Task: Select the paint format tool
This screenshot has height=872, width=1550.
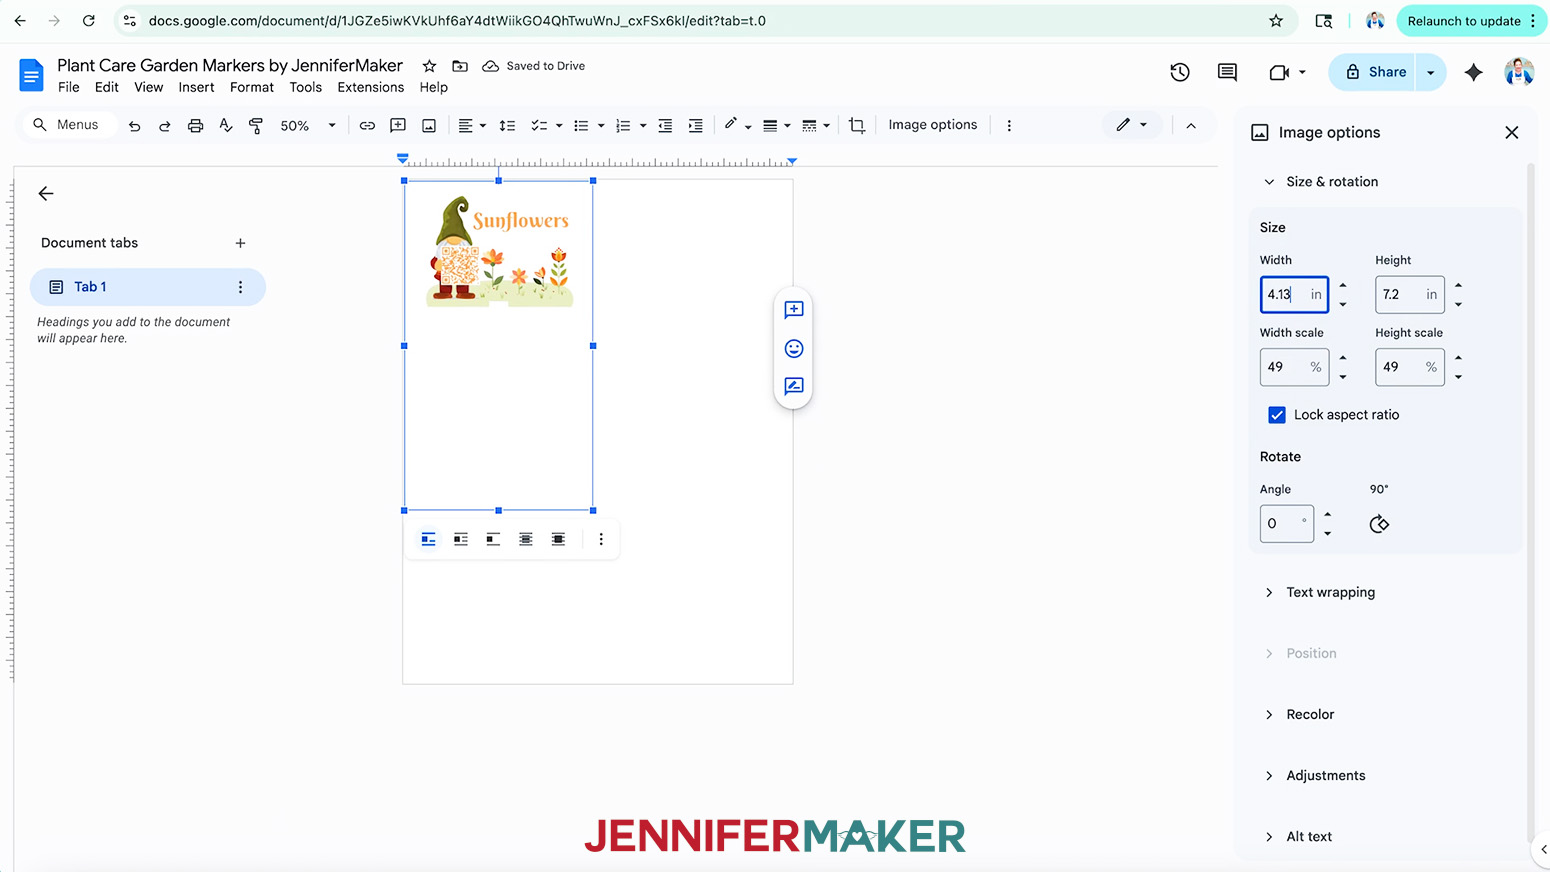Action: tap(256, 126)
